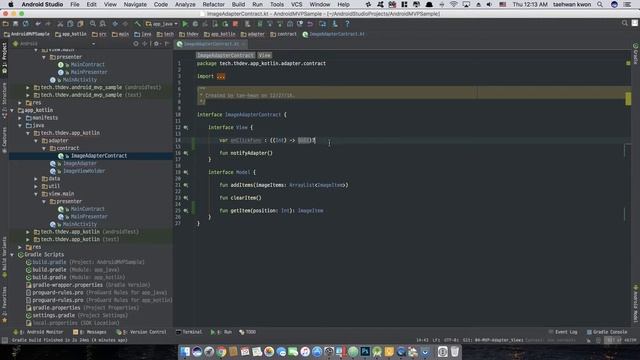
Task: Click Project panel settings gear icon
Action: pos(156,43)
